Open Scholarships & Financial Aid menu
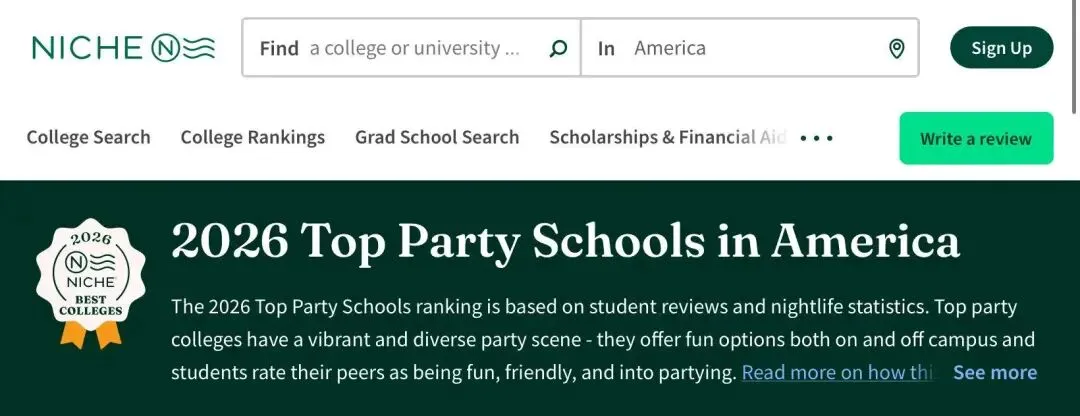1080x416 pixels. [667, 138]
